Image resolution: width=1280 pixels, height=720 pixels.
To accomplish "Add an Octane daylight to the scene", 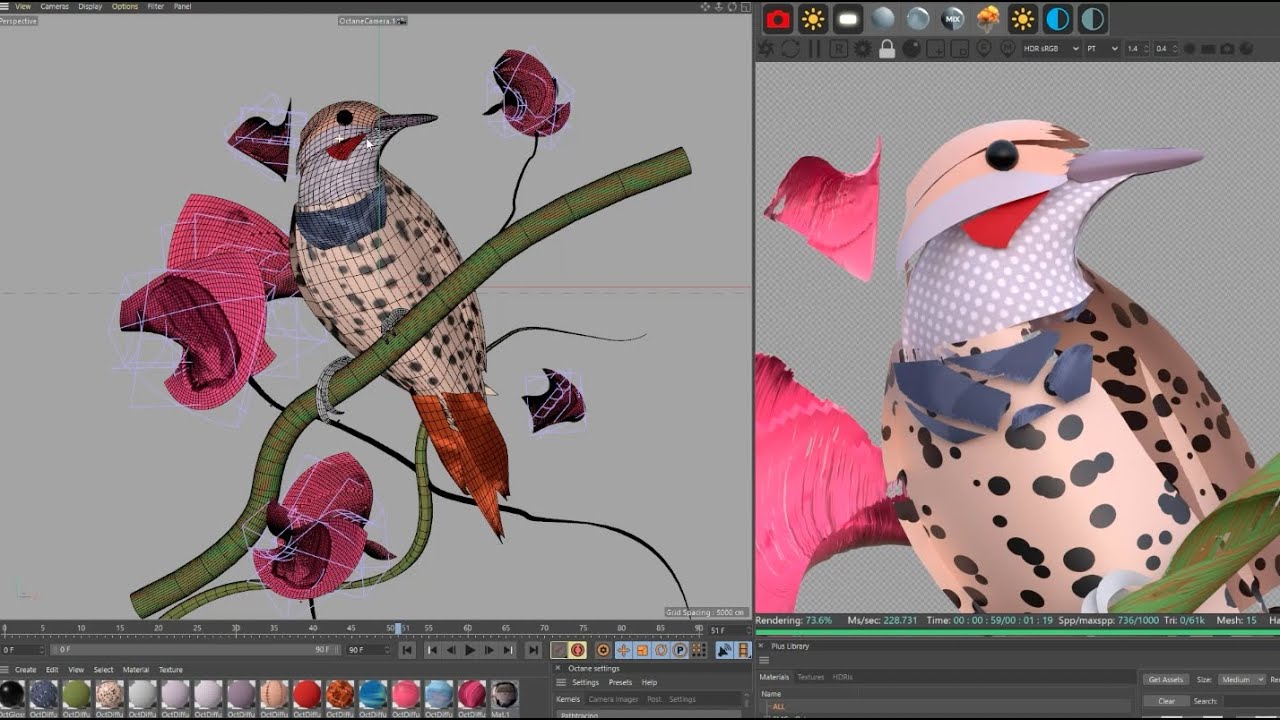I will [815, 18].
